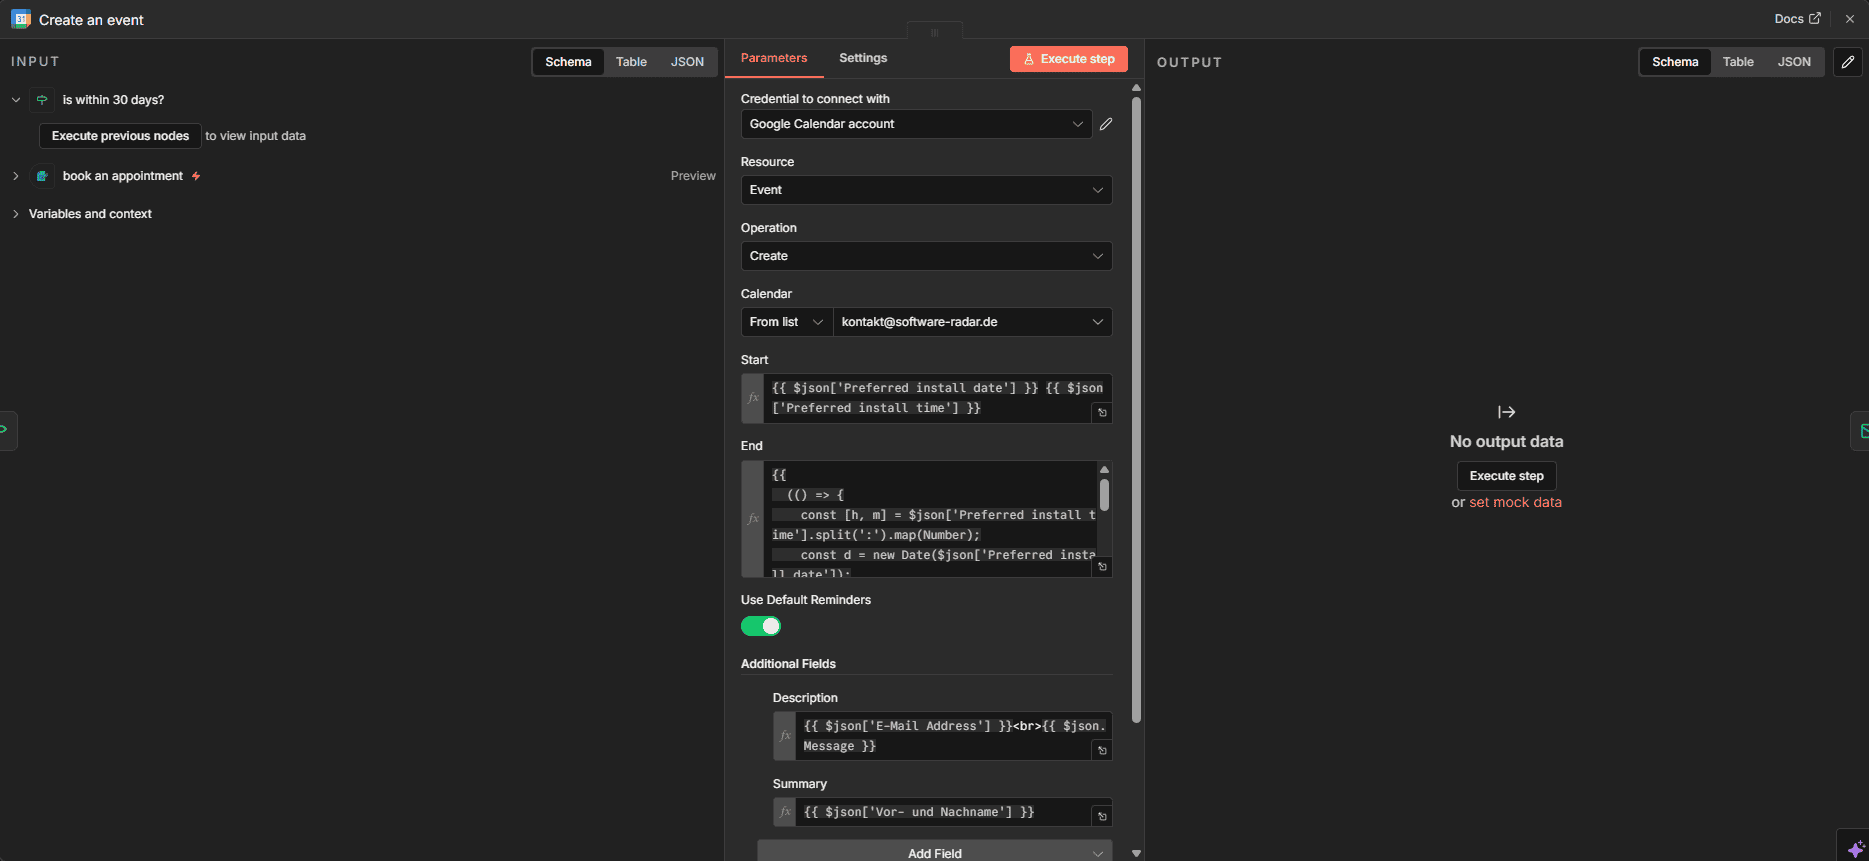This screenshot has width=1869, height=861.
Task: Click the pencil icon to edit the credential
Action: [1106, 124]
